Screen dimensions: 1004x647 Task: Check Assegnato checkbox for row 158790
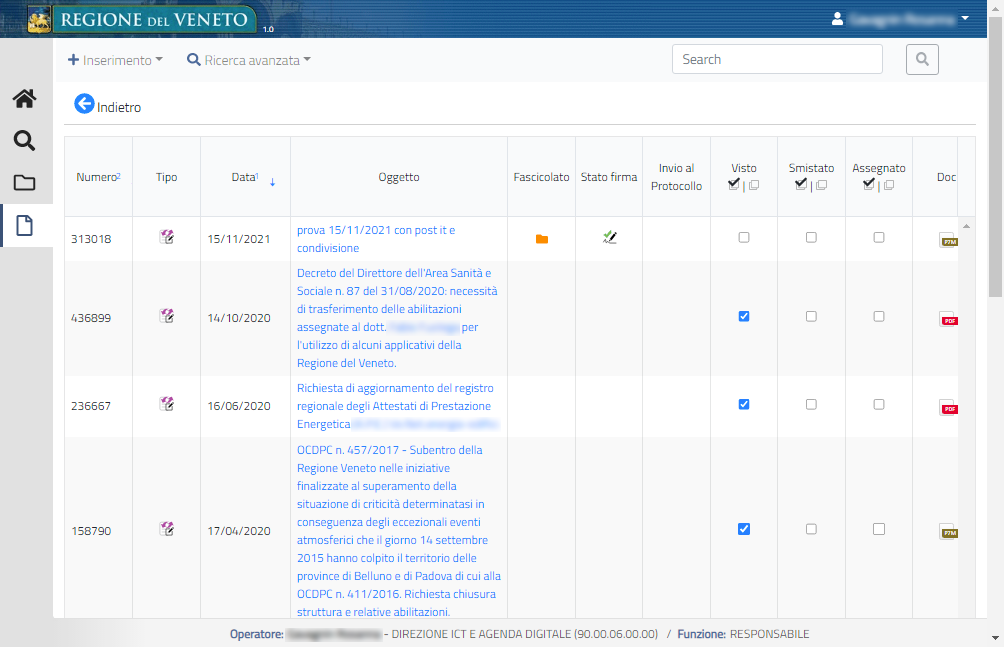coord(879,528)
